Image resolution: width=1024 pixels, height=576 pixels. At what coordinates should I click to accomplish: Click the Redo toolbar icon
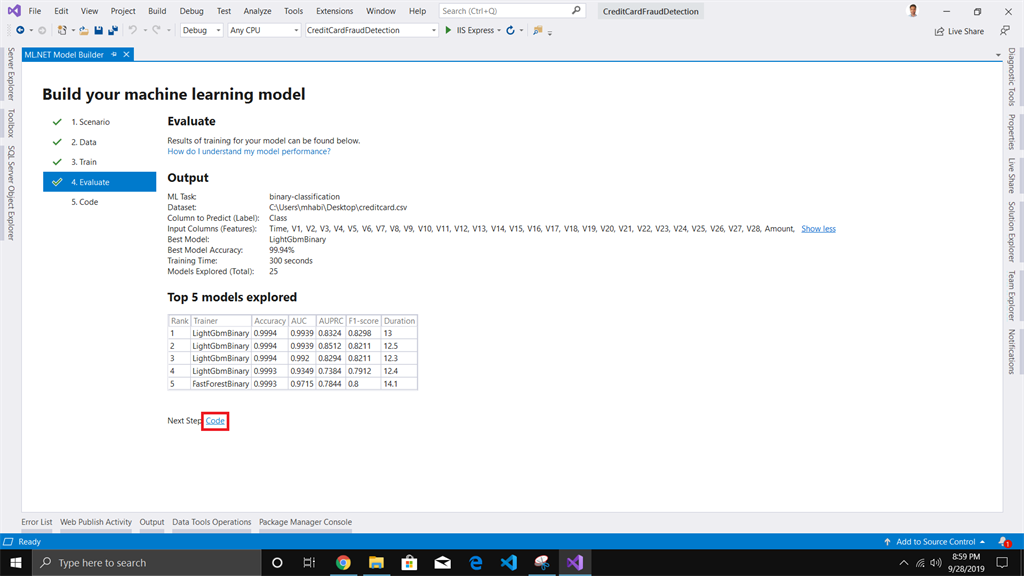point(156,30)
